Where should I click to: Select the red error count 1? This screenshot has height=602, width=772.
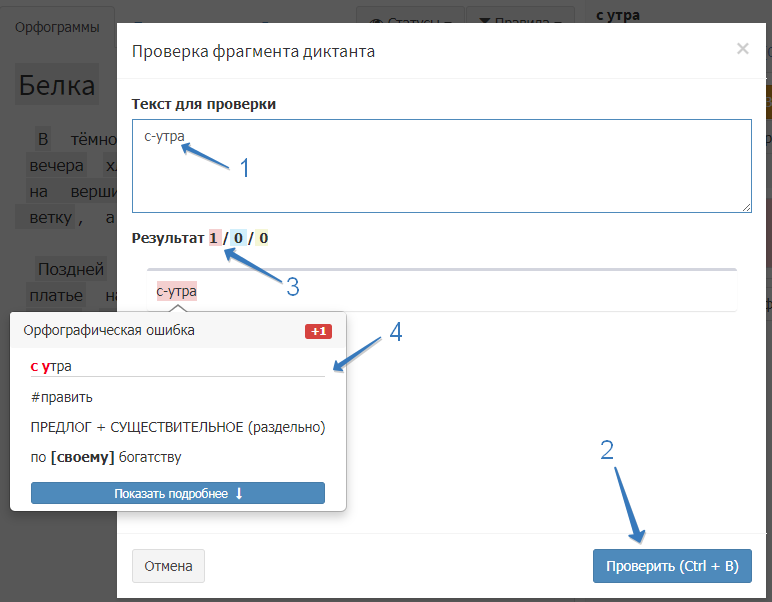213,238
